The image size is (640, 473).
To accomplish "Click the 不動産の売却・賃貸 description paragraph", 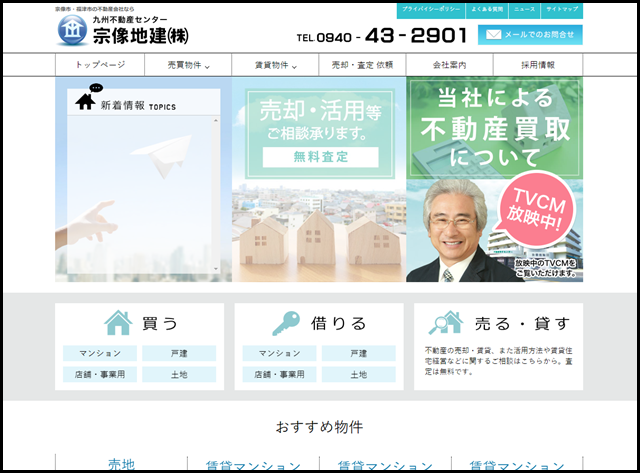I will tap(498, 361).
